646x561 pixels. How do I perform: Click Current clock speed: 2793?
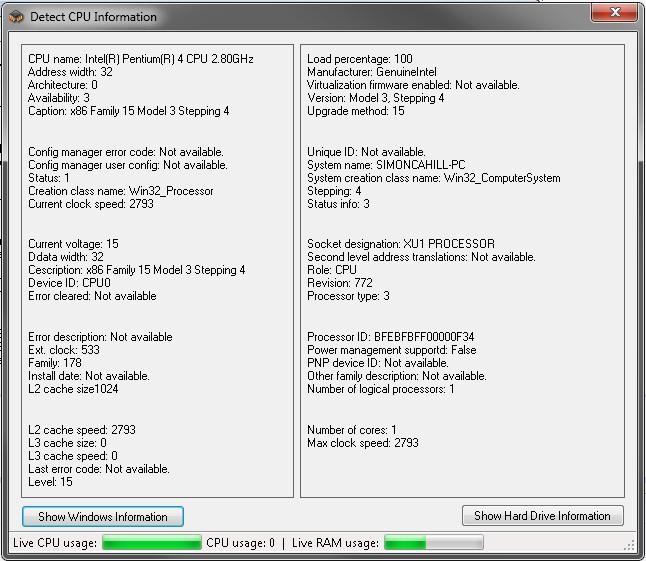[91, 204]
